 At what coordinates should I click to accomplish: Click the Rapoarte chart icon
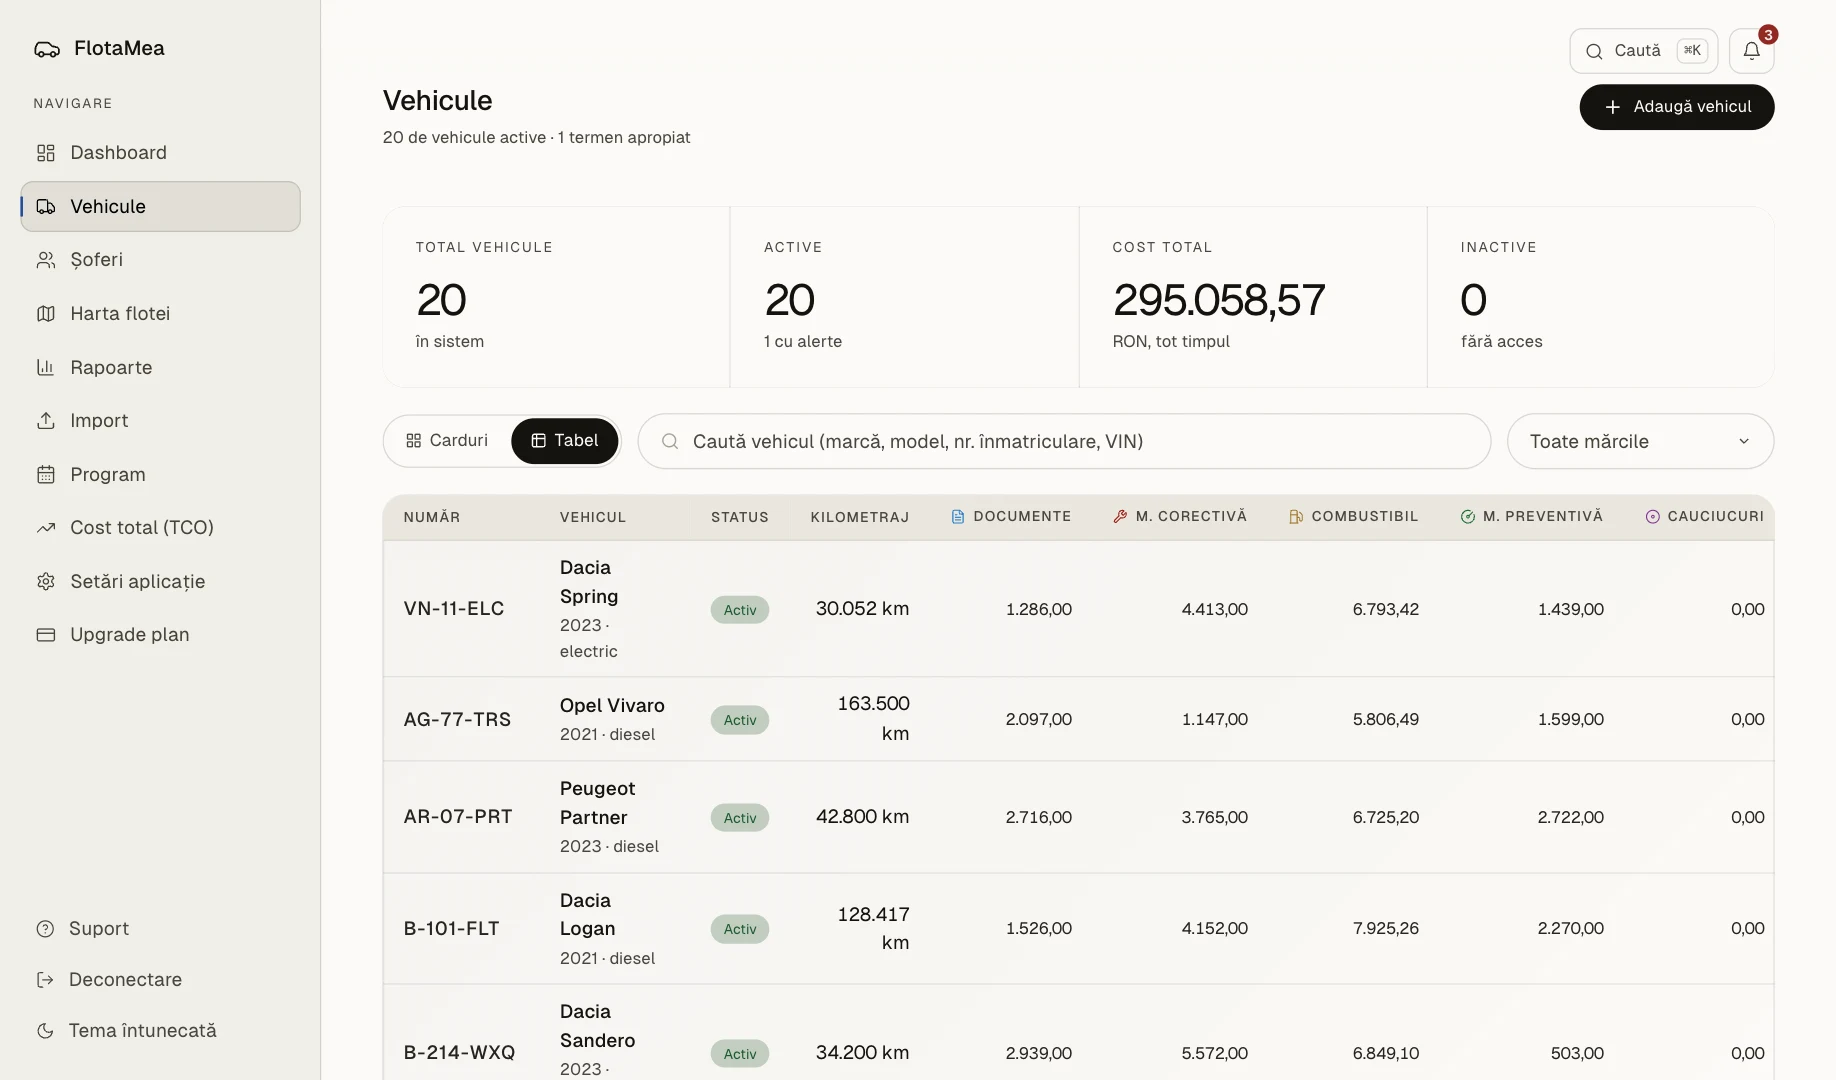[46, 368]
